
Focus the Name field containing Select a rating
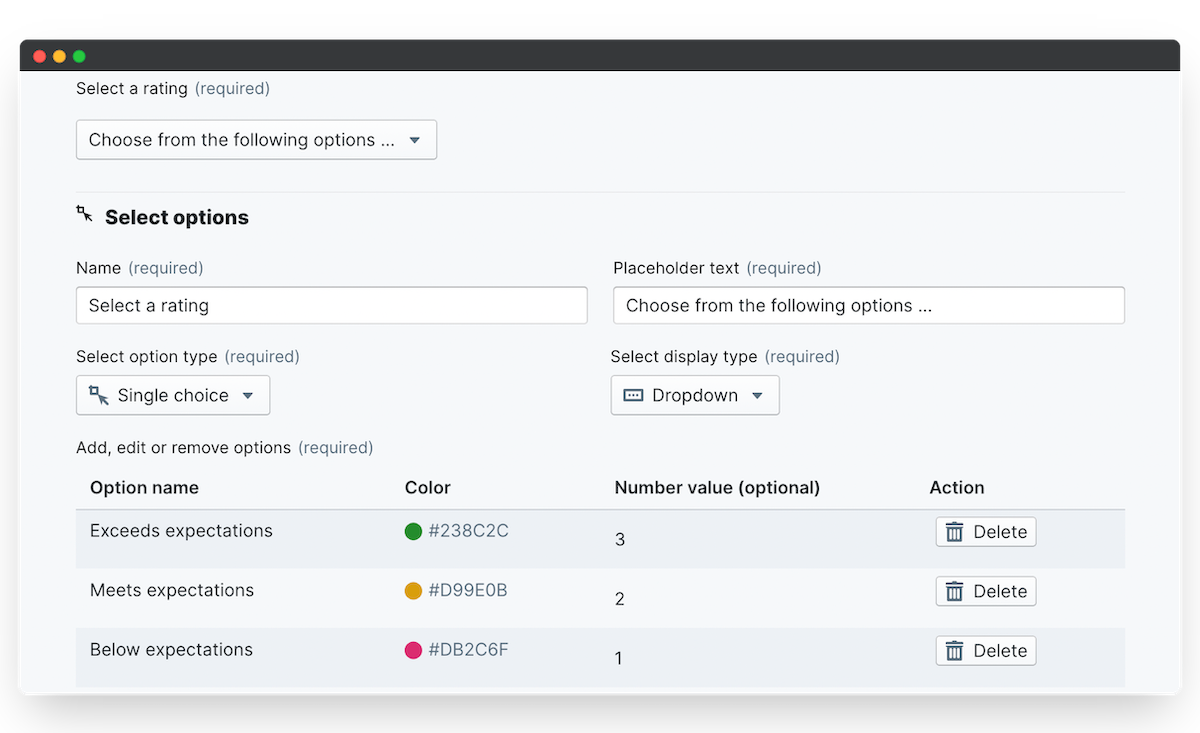(332, 306)
